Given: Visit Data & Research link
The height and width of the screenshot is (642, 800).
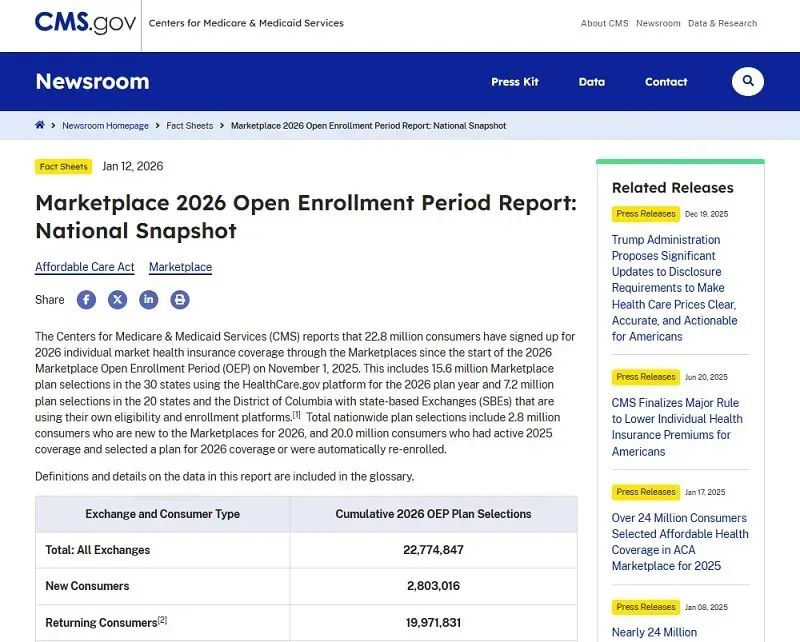Looking at the screenshot, I should pyautogui.click(x=722, y=23).
